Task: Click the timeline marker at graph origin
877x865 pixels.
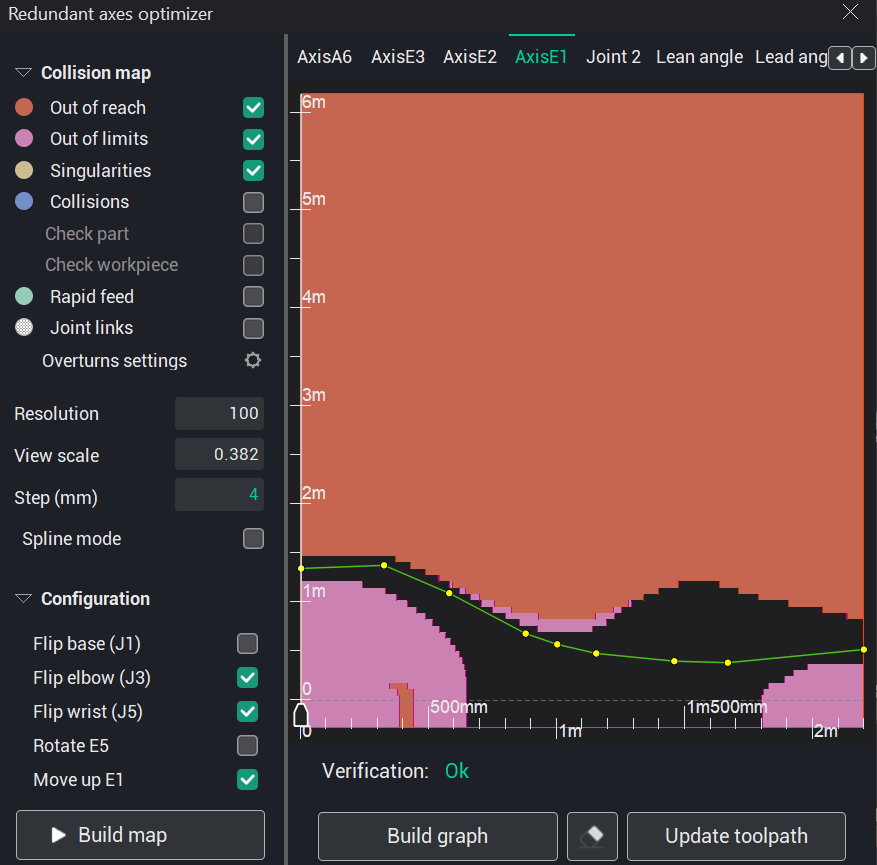Action: [301, 715]
